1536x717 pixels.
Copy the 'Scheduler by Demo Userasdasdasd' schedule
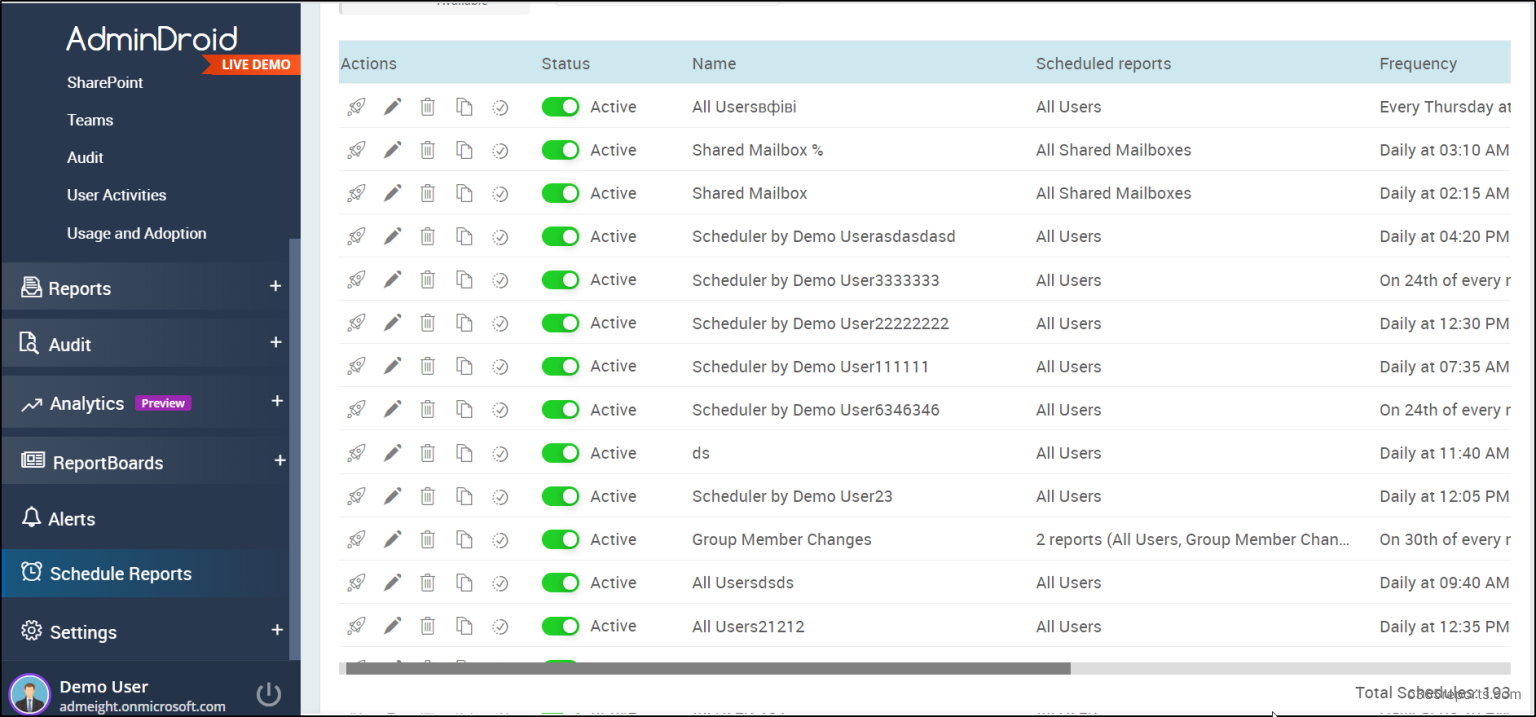464,236
